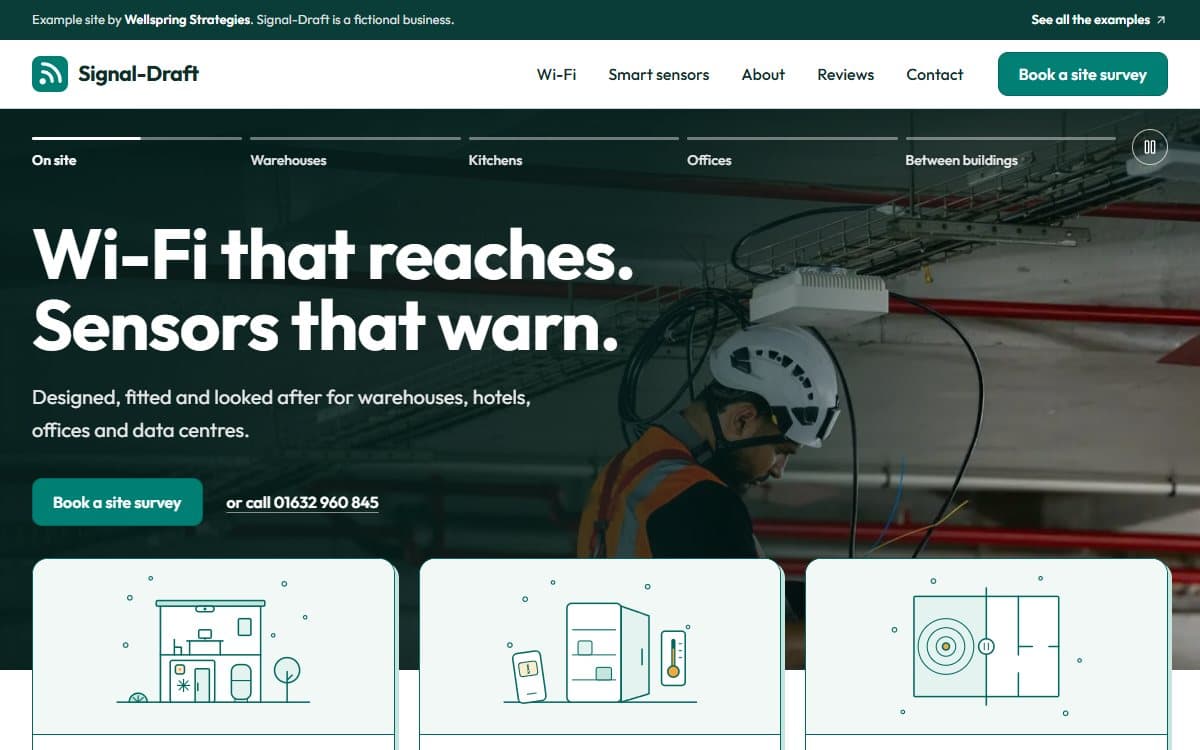Follow the Wellspring Strategies link
Screen dimensions: 1200x750
tap(187, 20)
